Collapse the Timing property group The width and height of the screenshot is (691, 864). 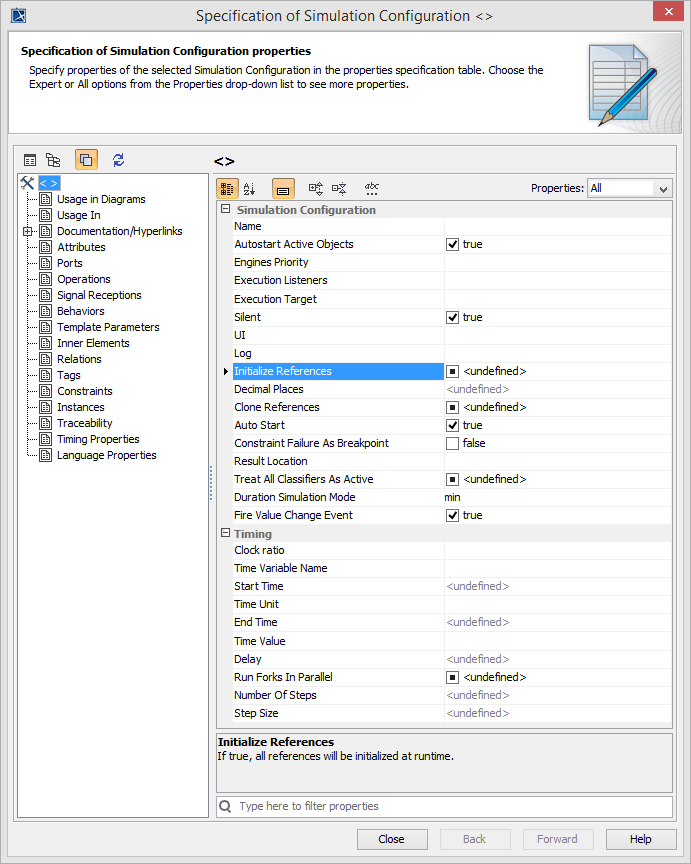225,534
